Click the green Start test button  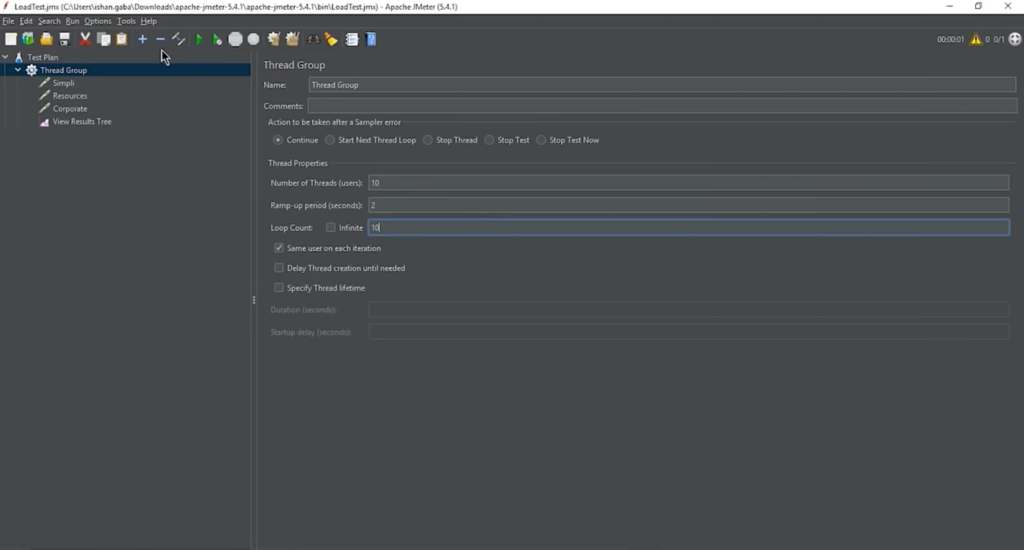[199, 39]
